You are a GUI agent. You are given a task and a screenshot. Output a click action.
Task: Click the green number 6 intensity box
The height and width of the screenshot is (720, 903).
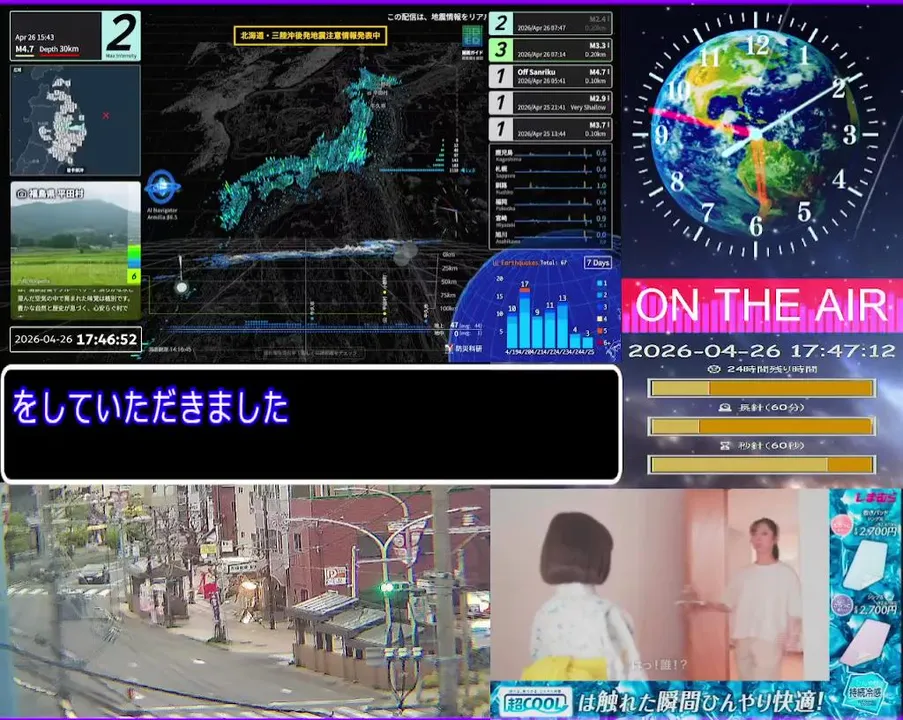coord(134,276)
